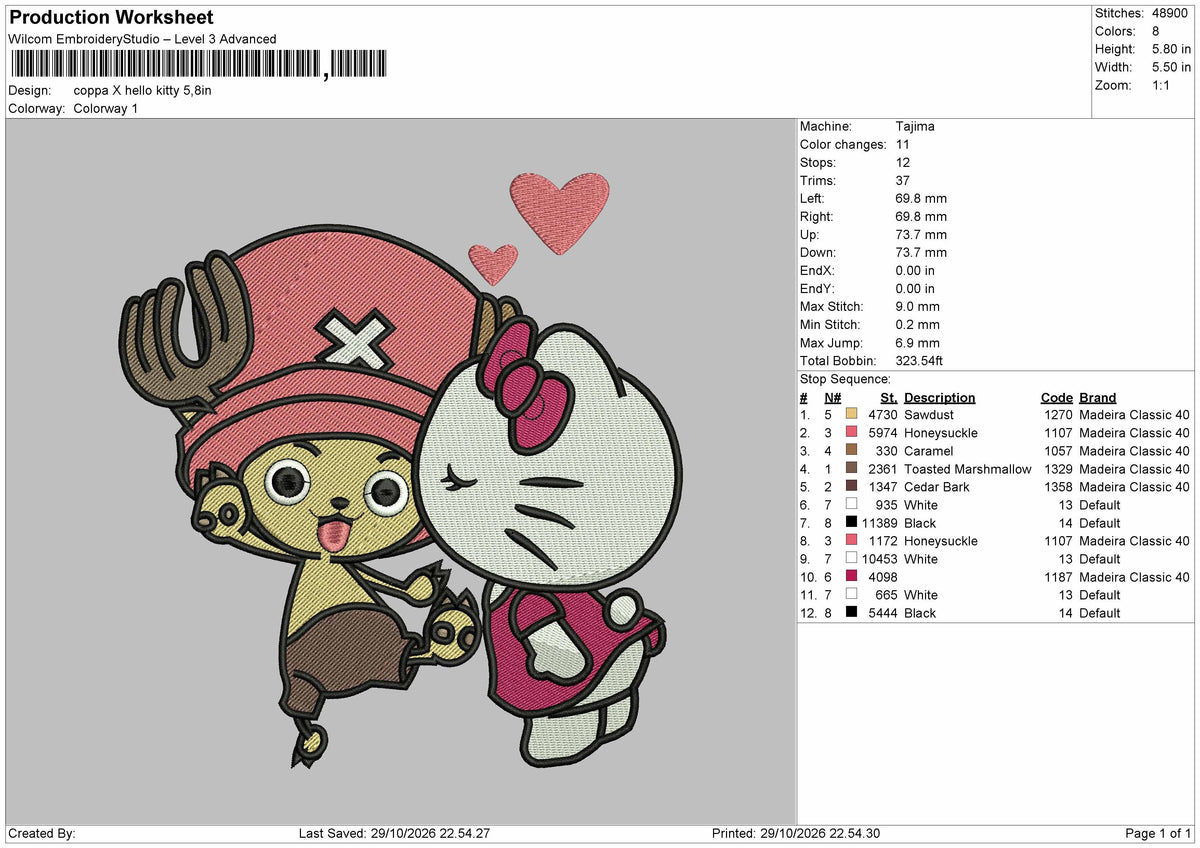Click the Height value '5.80 in'
The image size is (1200, 848).
[1171, 49]
